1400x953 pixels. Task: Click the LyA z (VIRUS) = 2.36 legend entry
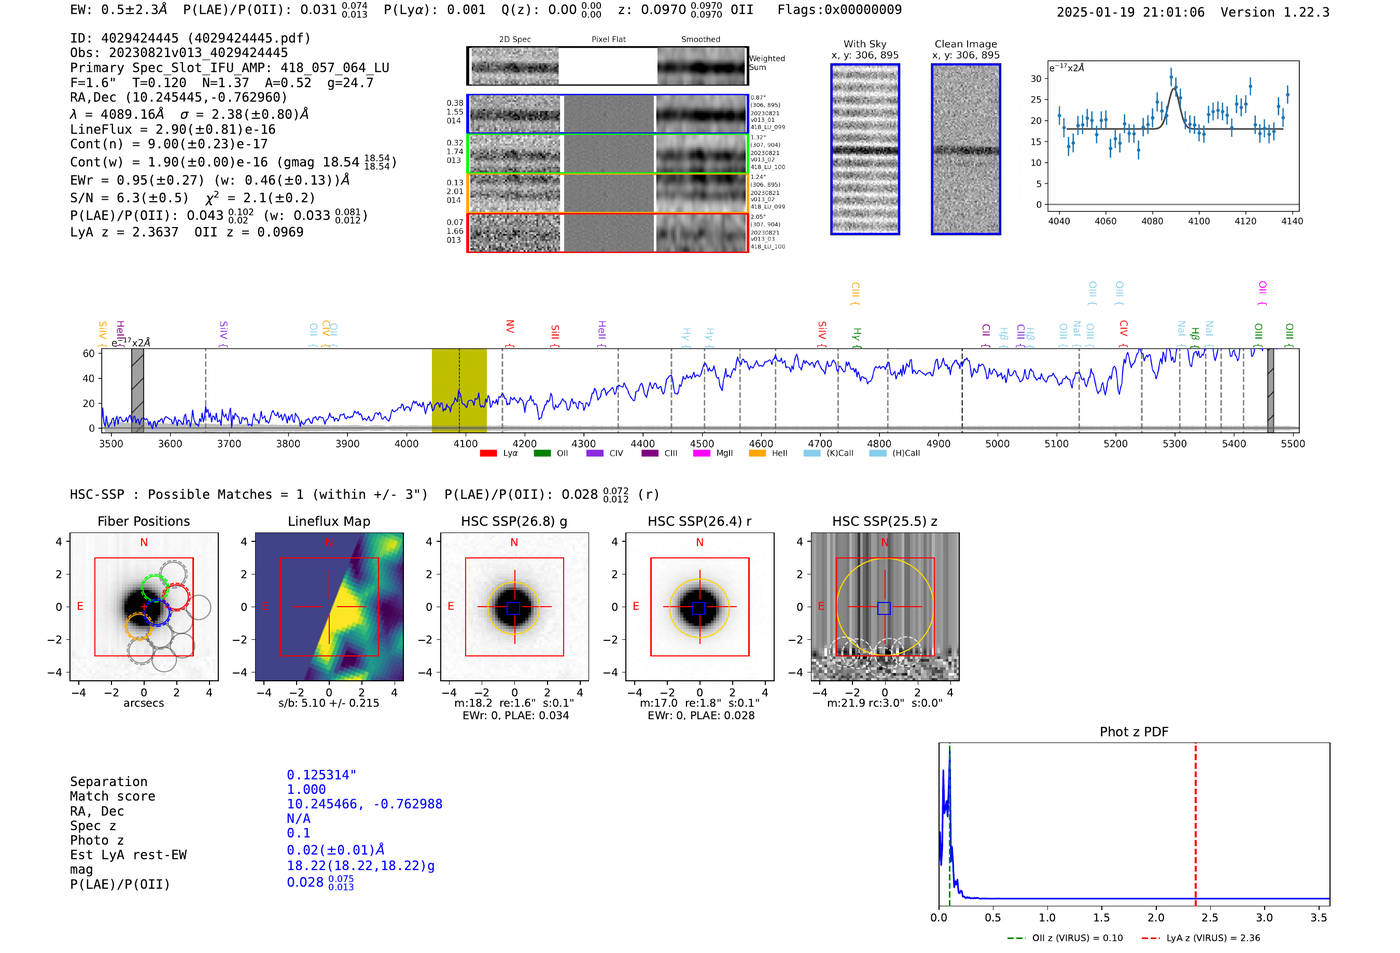(x=1200, y=938)
